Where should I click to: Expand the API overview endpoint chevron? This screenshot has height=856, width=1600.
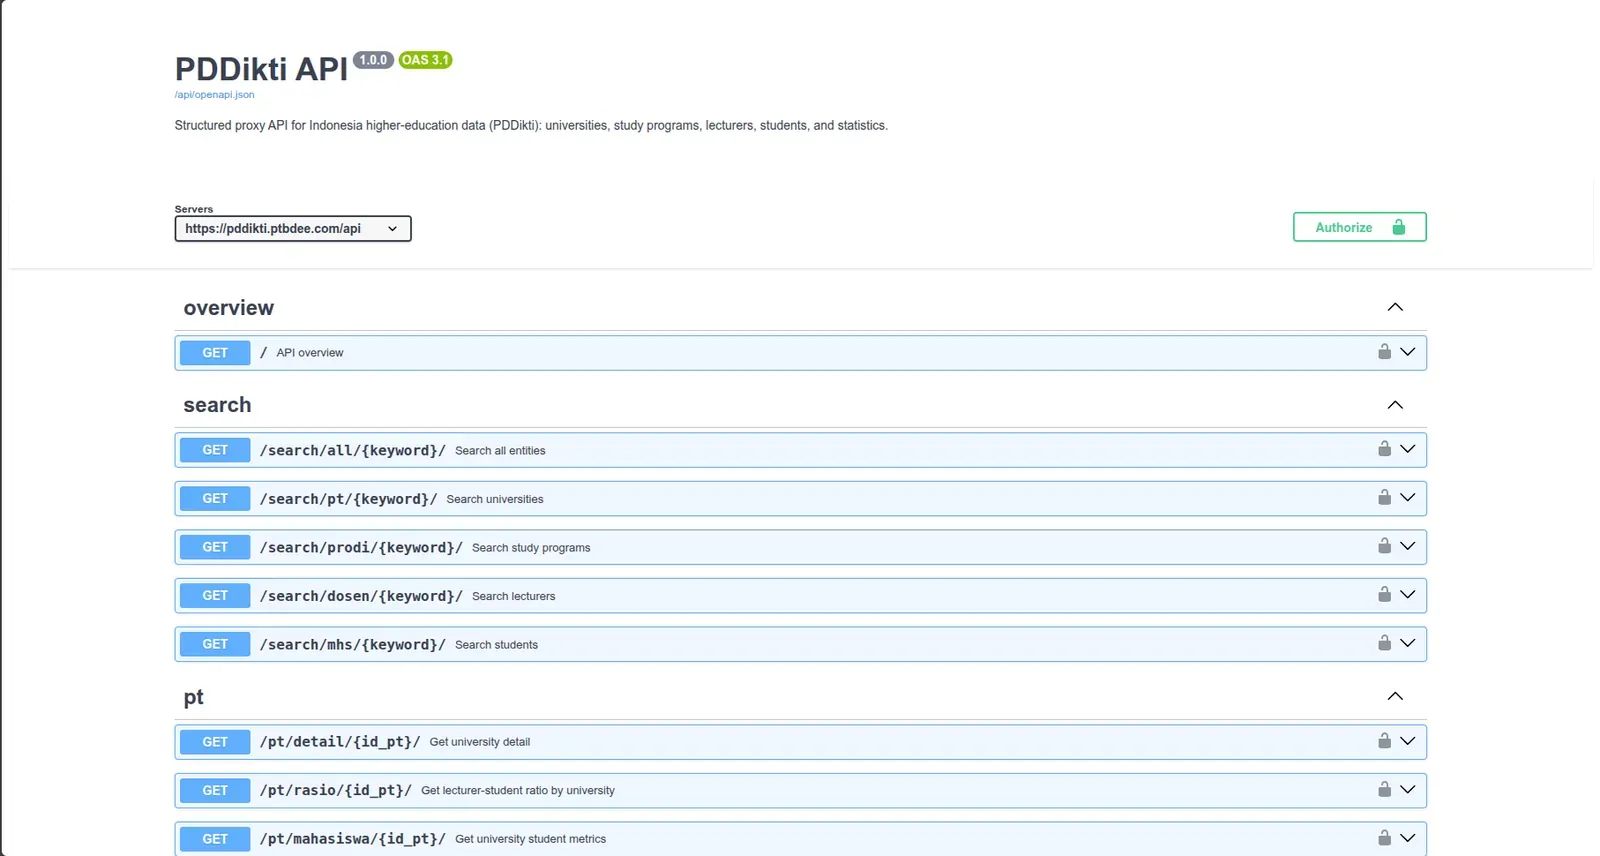point(1408,352)
